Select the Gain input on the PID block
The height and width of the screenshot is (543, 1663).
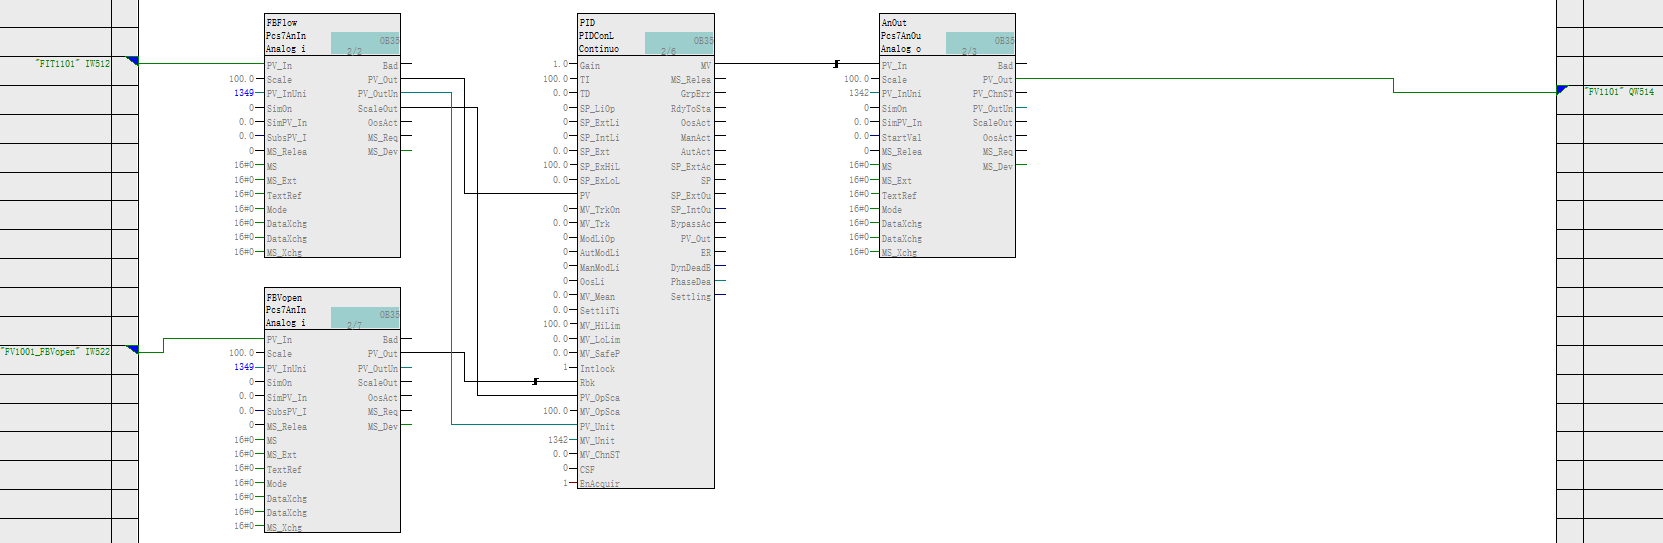click(590, 65)
